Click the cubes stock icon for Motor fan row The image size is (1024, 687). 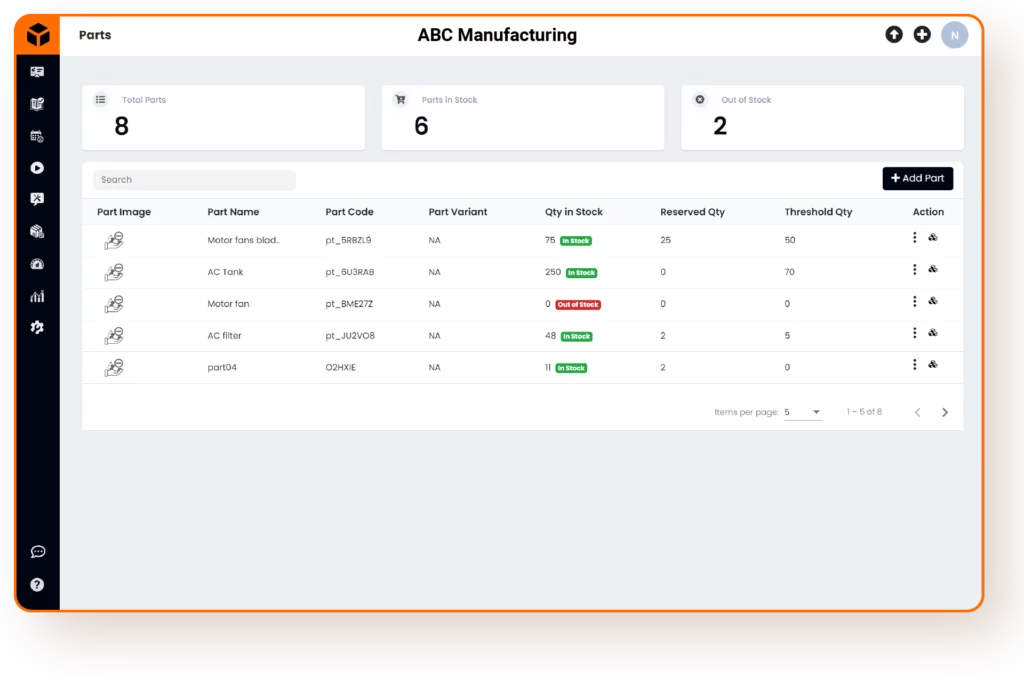[933, 301]
